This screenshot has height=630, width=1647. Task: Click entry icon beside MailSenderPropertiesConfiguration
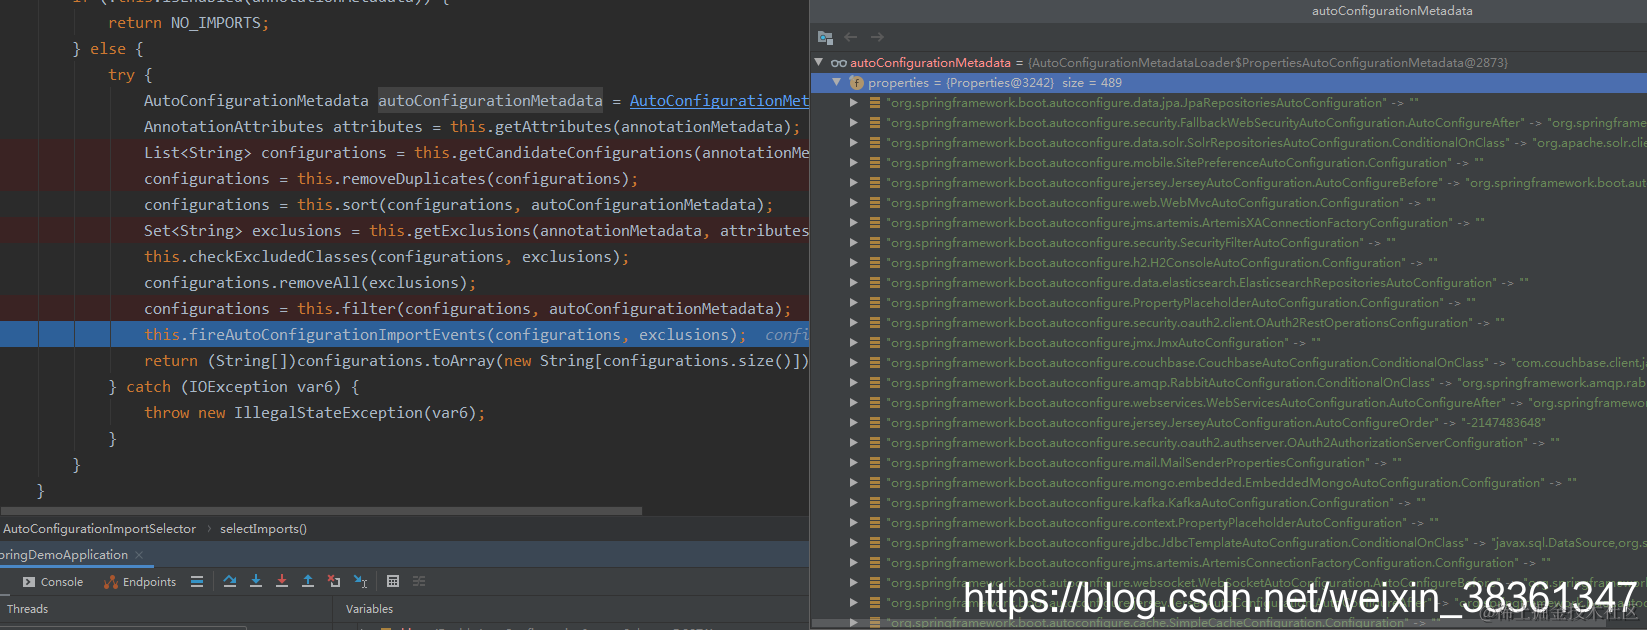pos(875,463)
